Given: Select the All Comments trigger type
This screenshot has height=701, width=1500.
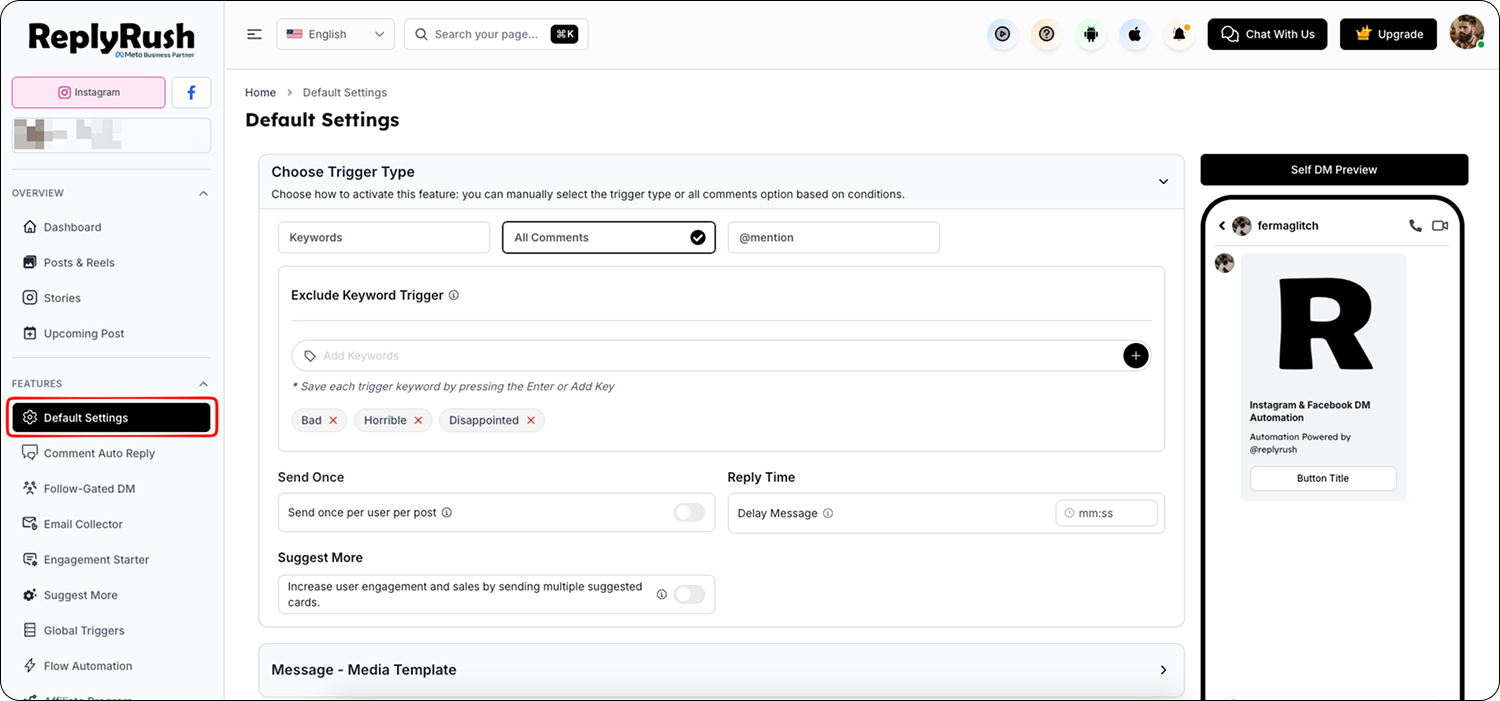Looking at the screenshot, I should 609,237.
